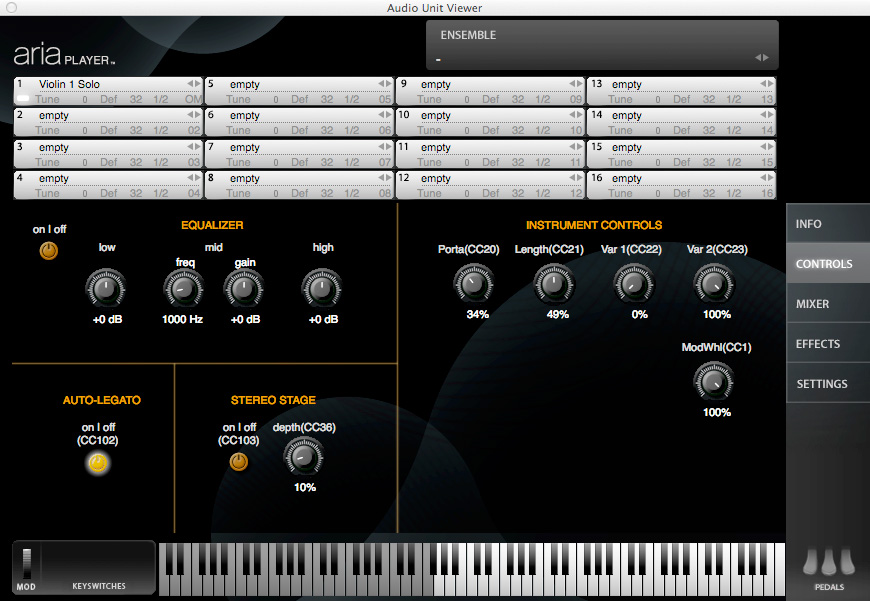The height and width of the screenshot is (601, 870).
Task: Toggle the Equalizer on/off button
Action: coord(49,251)
